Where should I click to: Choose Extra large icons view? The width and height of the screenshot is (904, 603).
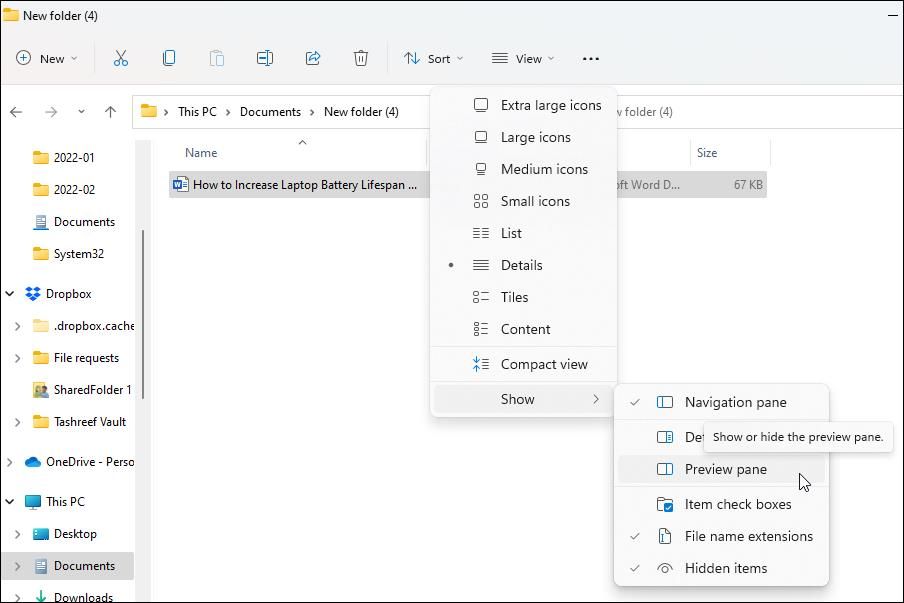[523, 105]
